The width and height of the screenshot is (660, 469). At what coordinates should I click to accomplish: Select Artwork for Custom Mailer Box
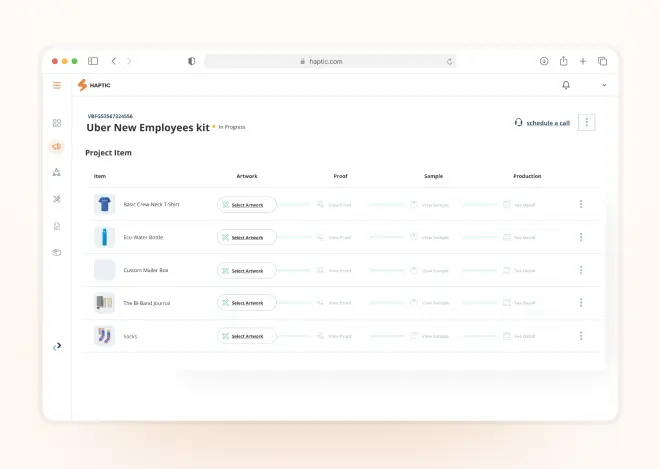247,271
